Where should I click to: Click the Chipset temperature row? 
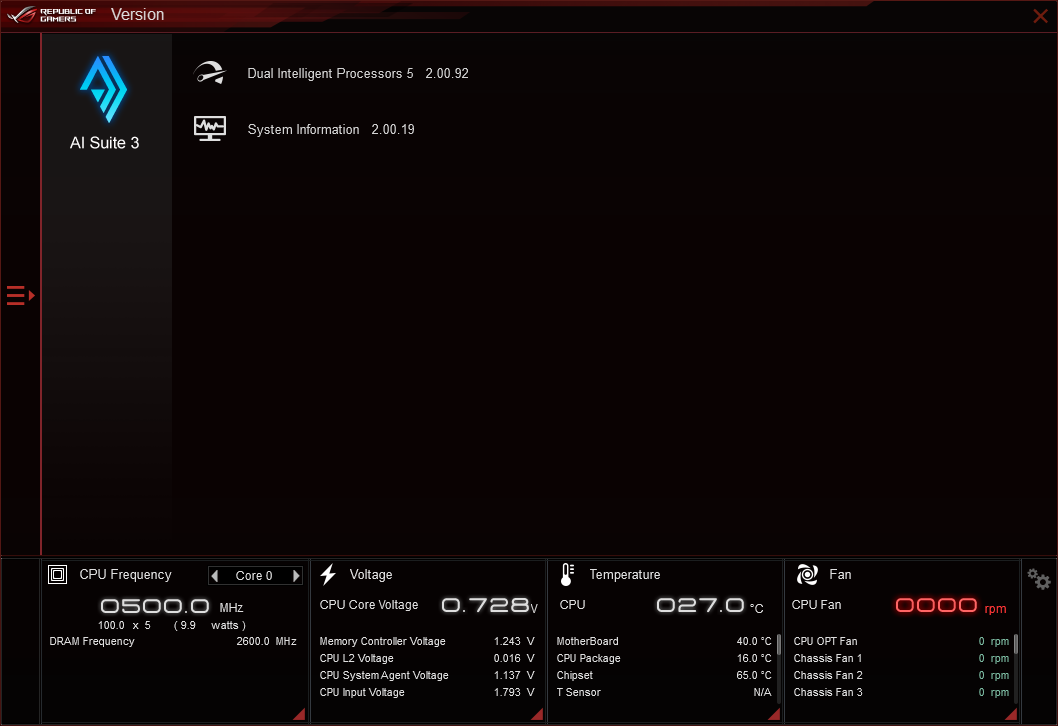coord(664,675)
